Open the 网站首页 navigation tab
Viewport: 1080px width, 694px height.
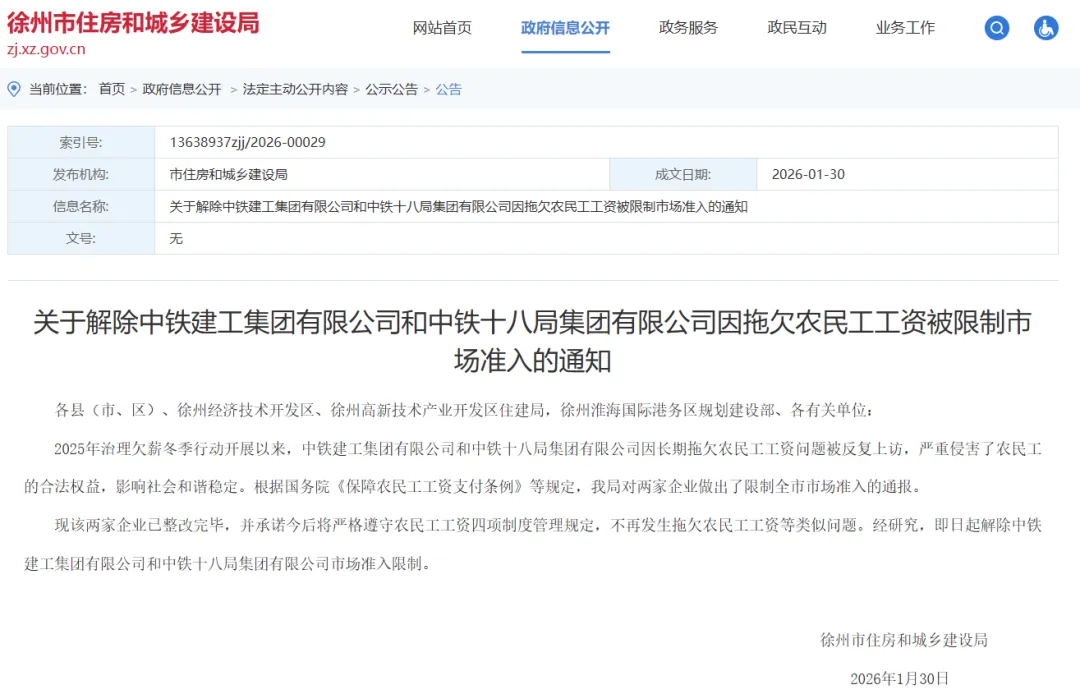coord(442,28)
